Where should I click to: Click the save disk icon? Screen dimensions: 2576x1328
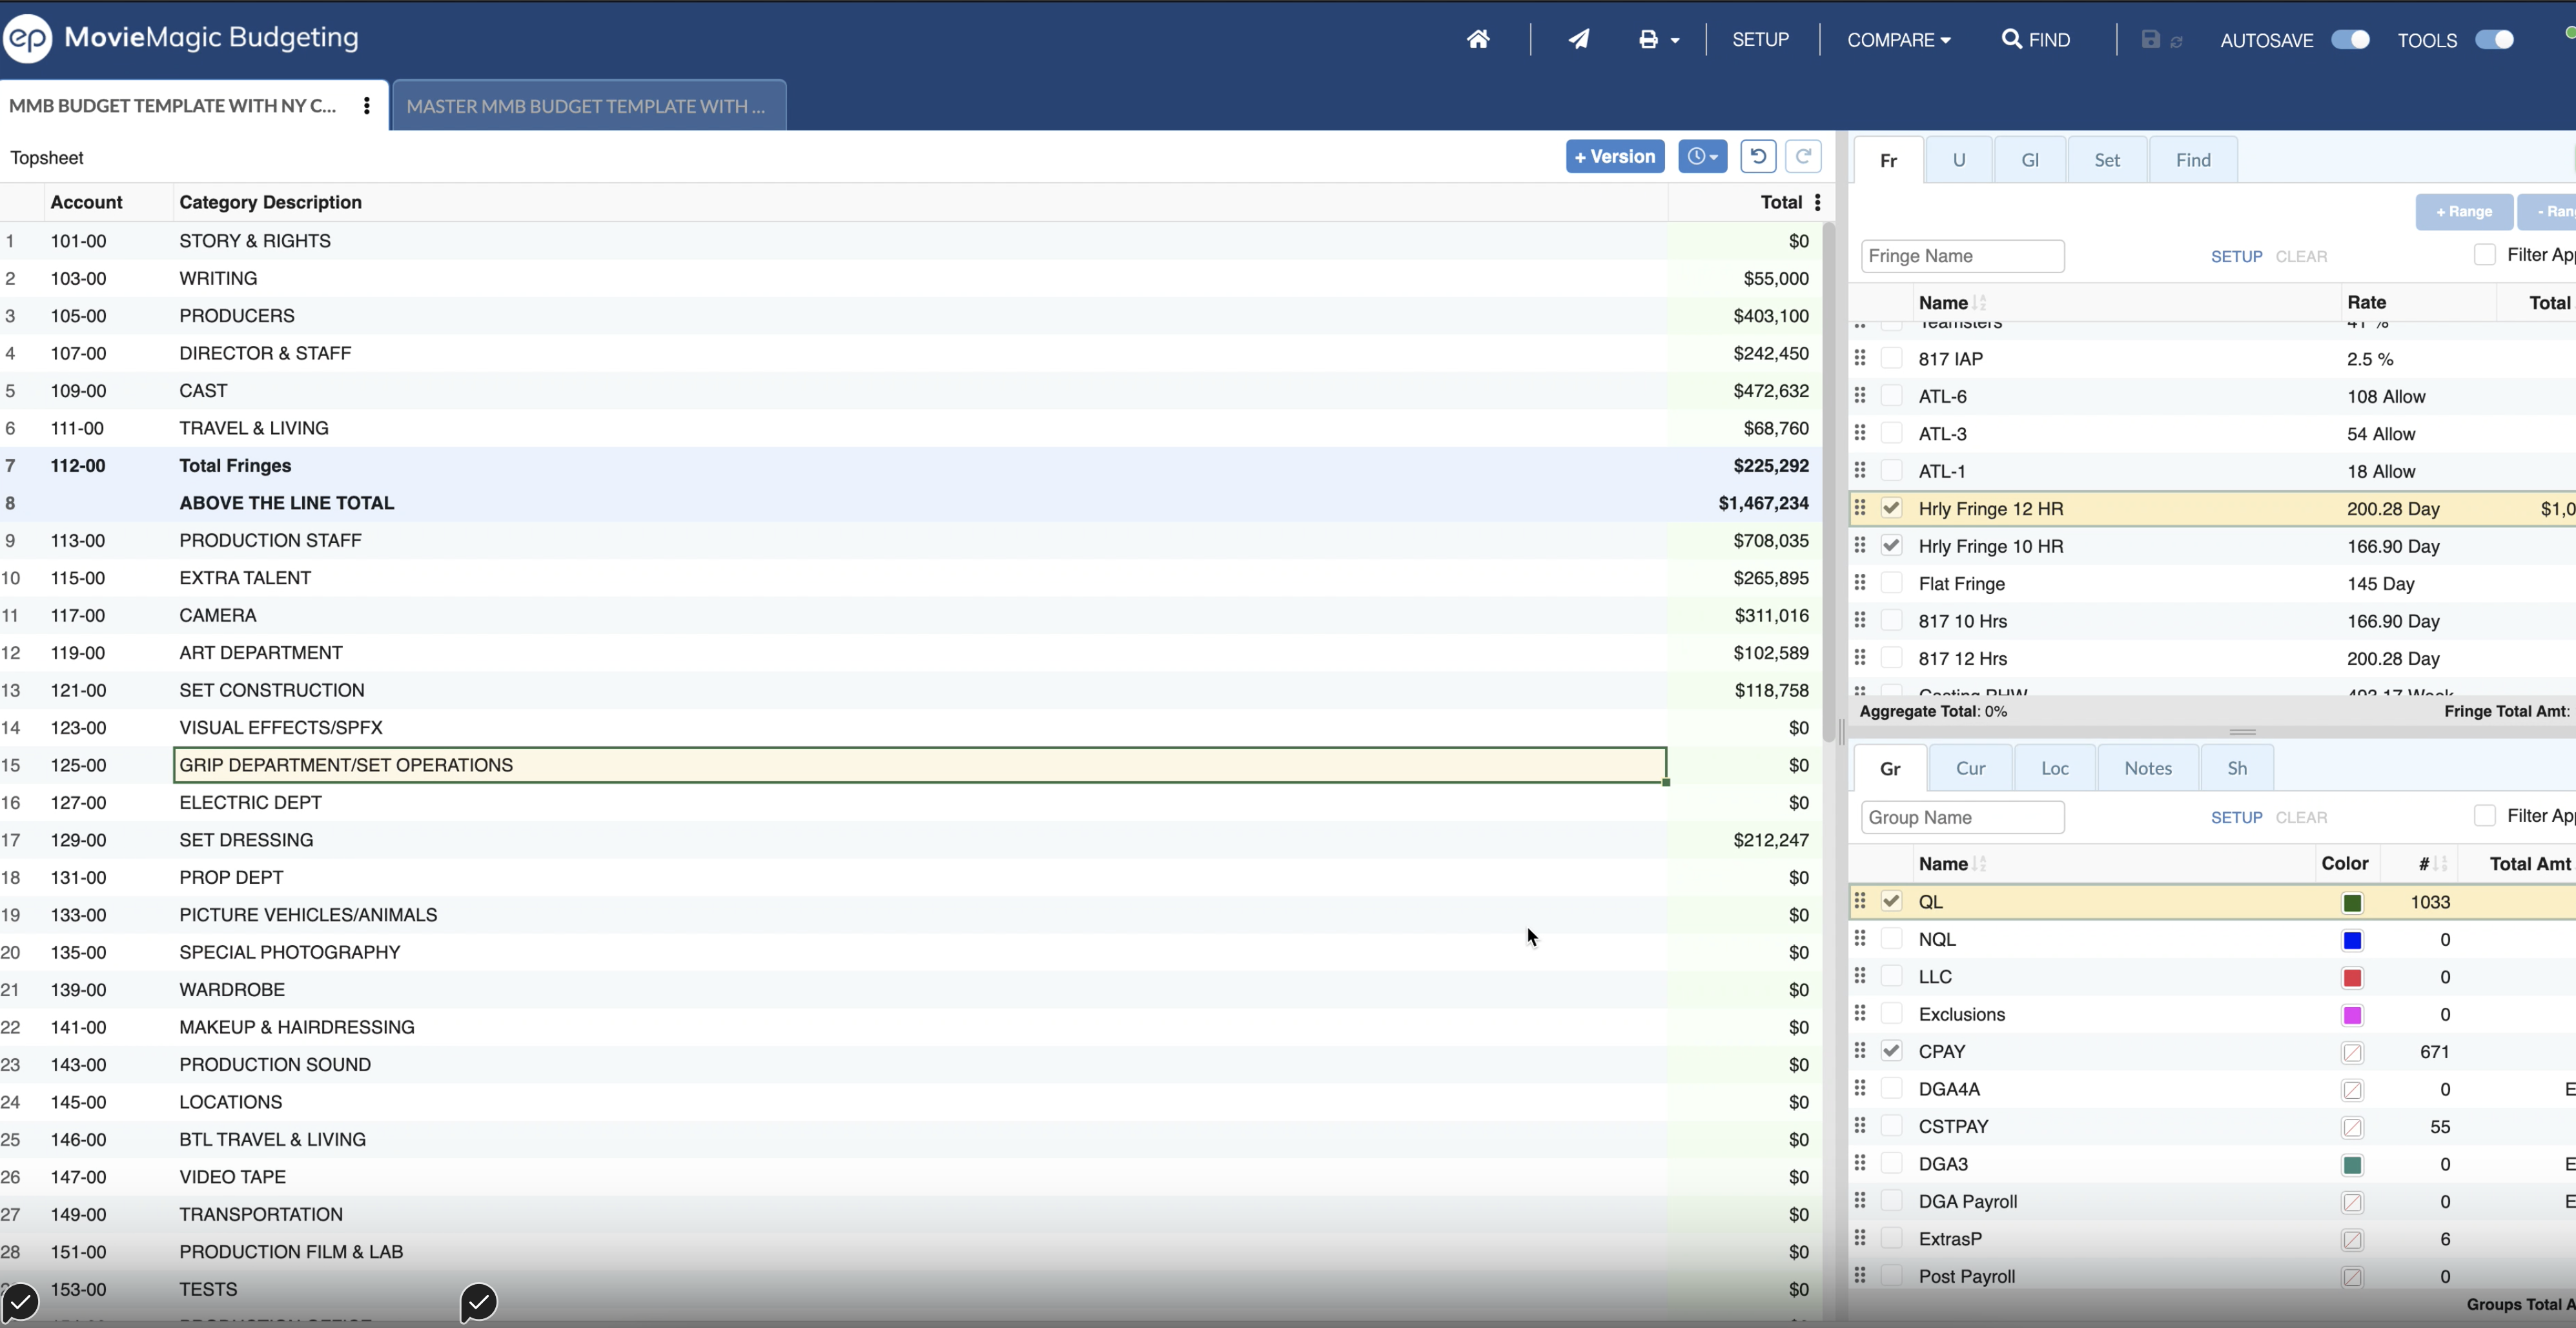pos(2150,39)
